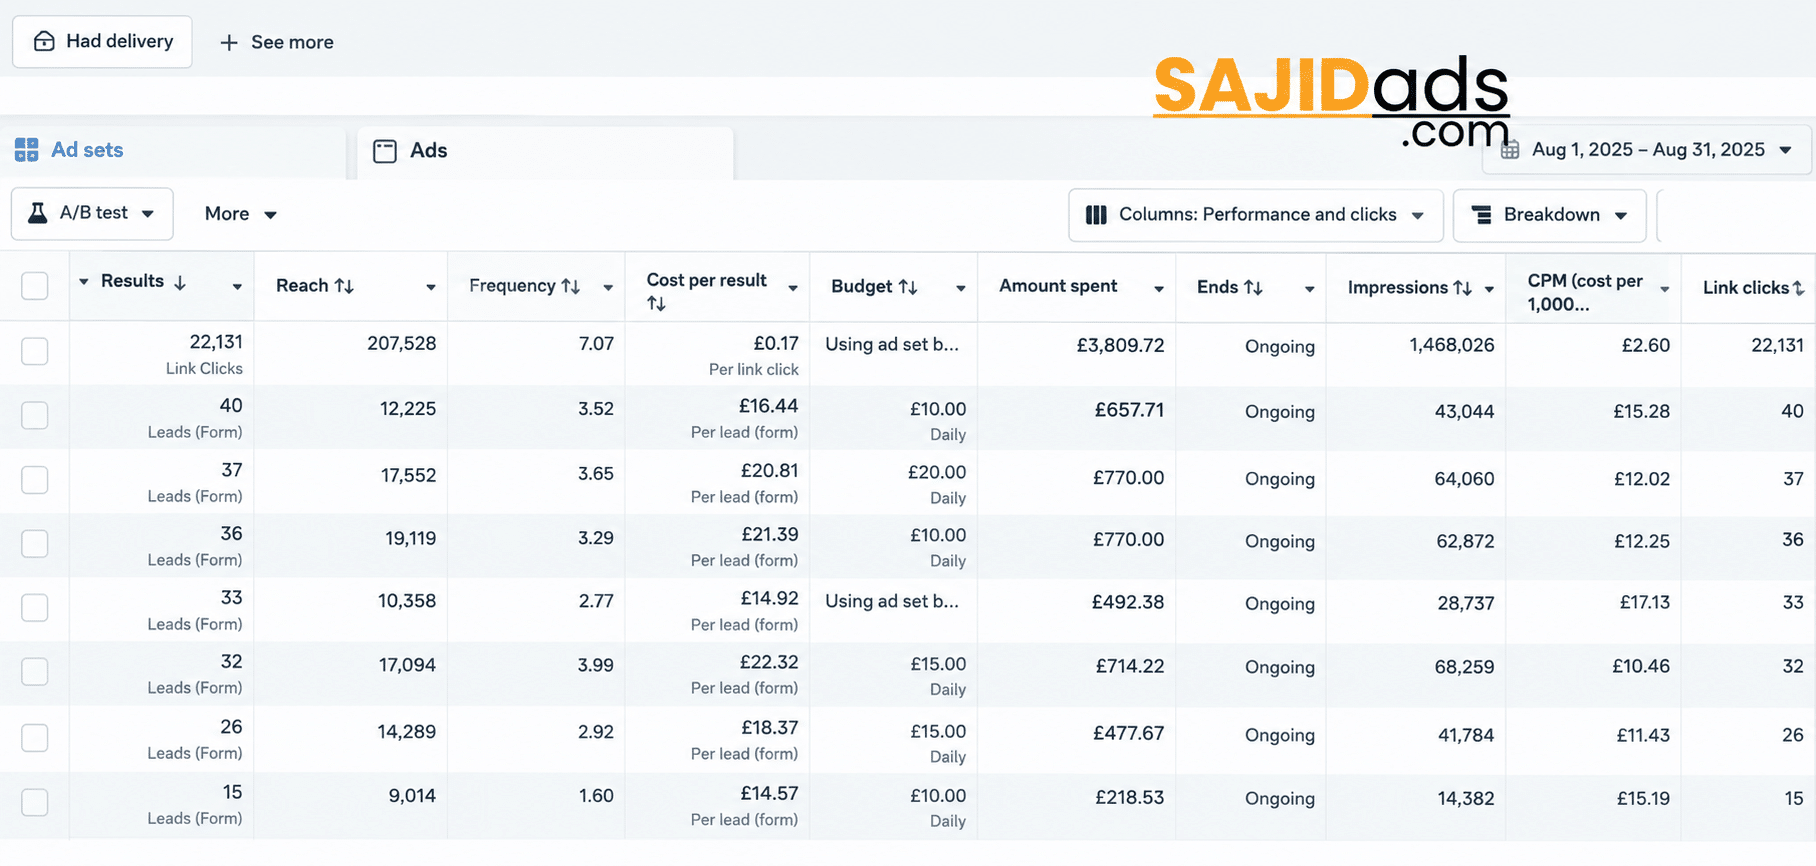Sort by Frequency using its arrows icon
The image size is (1816, 866).
[x=571, y=286]
